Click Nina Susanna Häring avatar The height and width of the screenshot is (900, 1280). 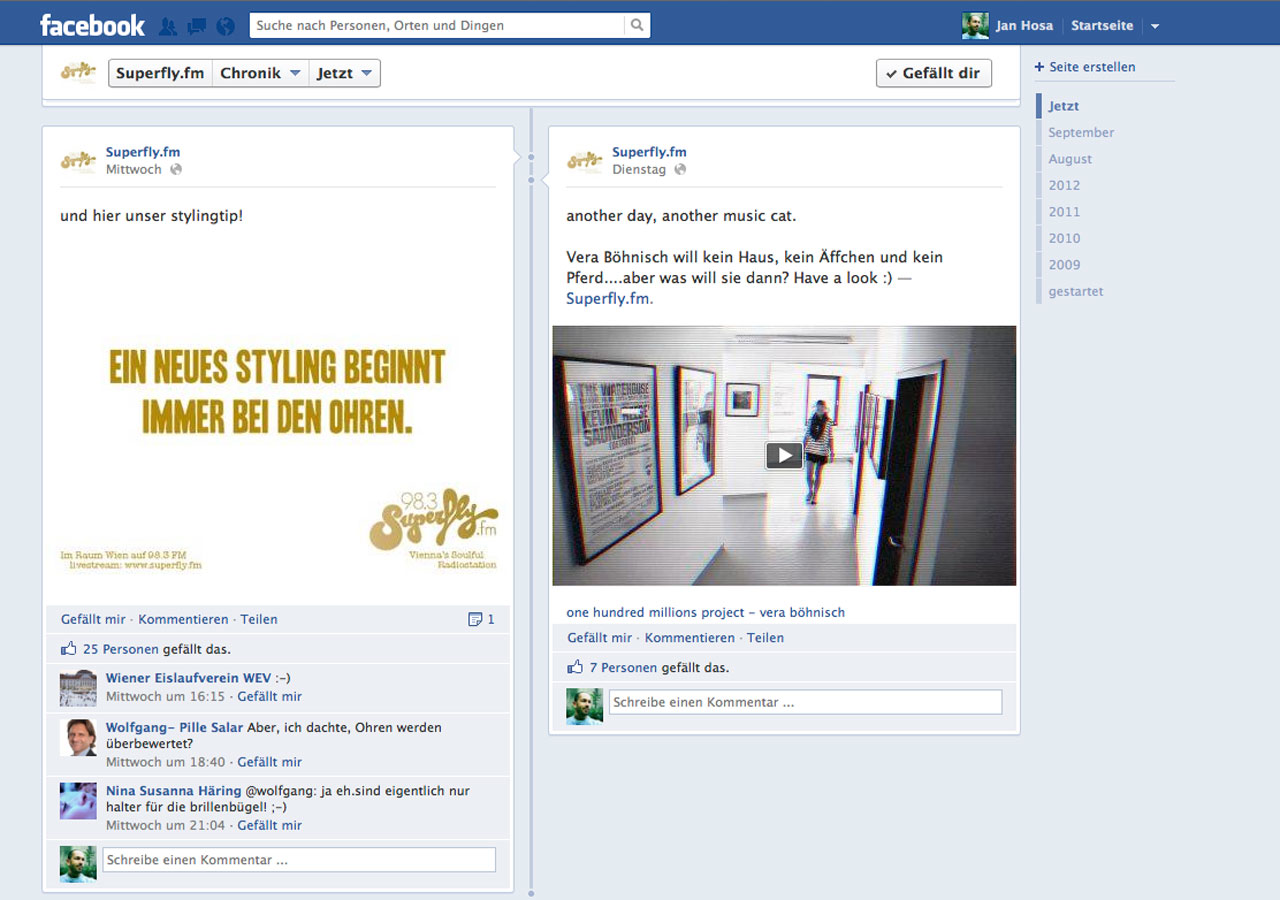pyautogui.click(x=78, y=801)
